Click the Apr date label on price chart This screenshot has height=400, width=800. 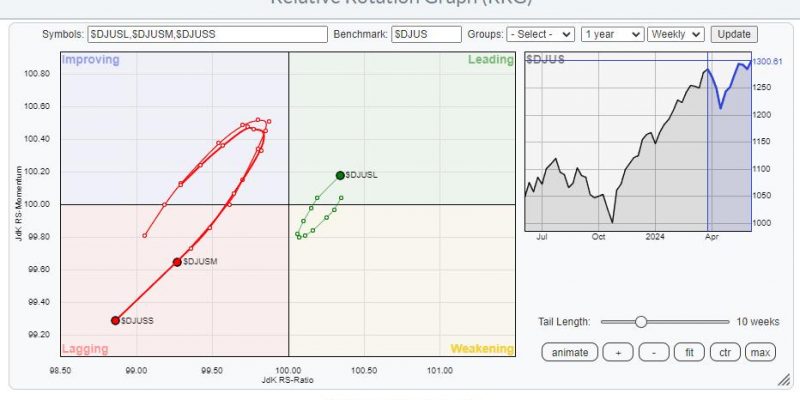pos(712,237)
